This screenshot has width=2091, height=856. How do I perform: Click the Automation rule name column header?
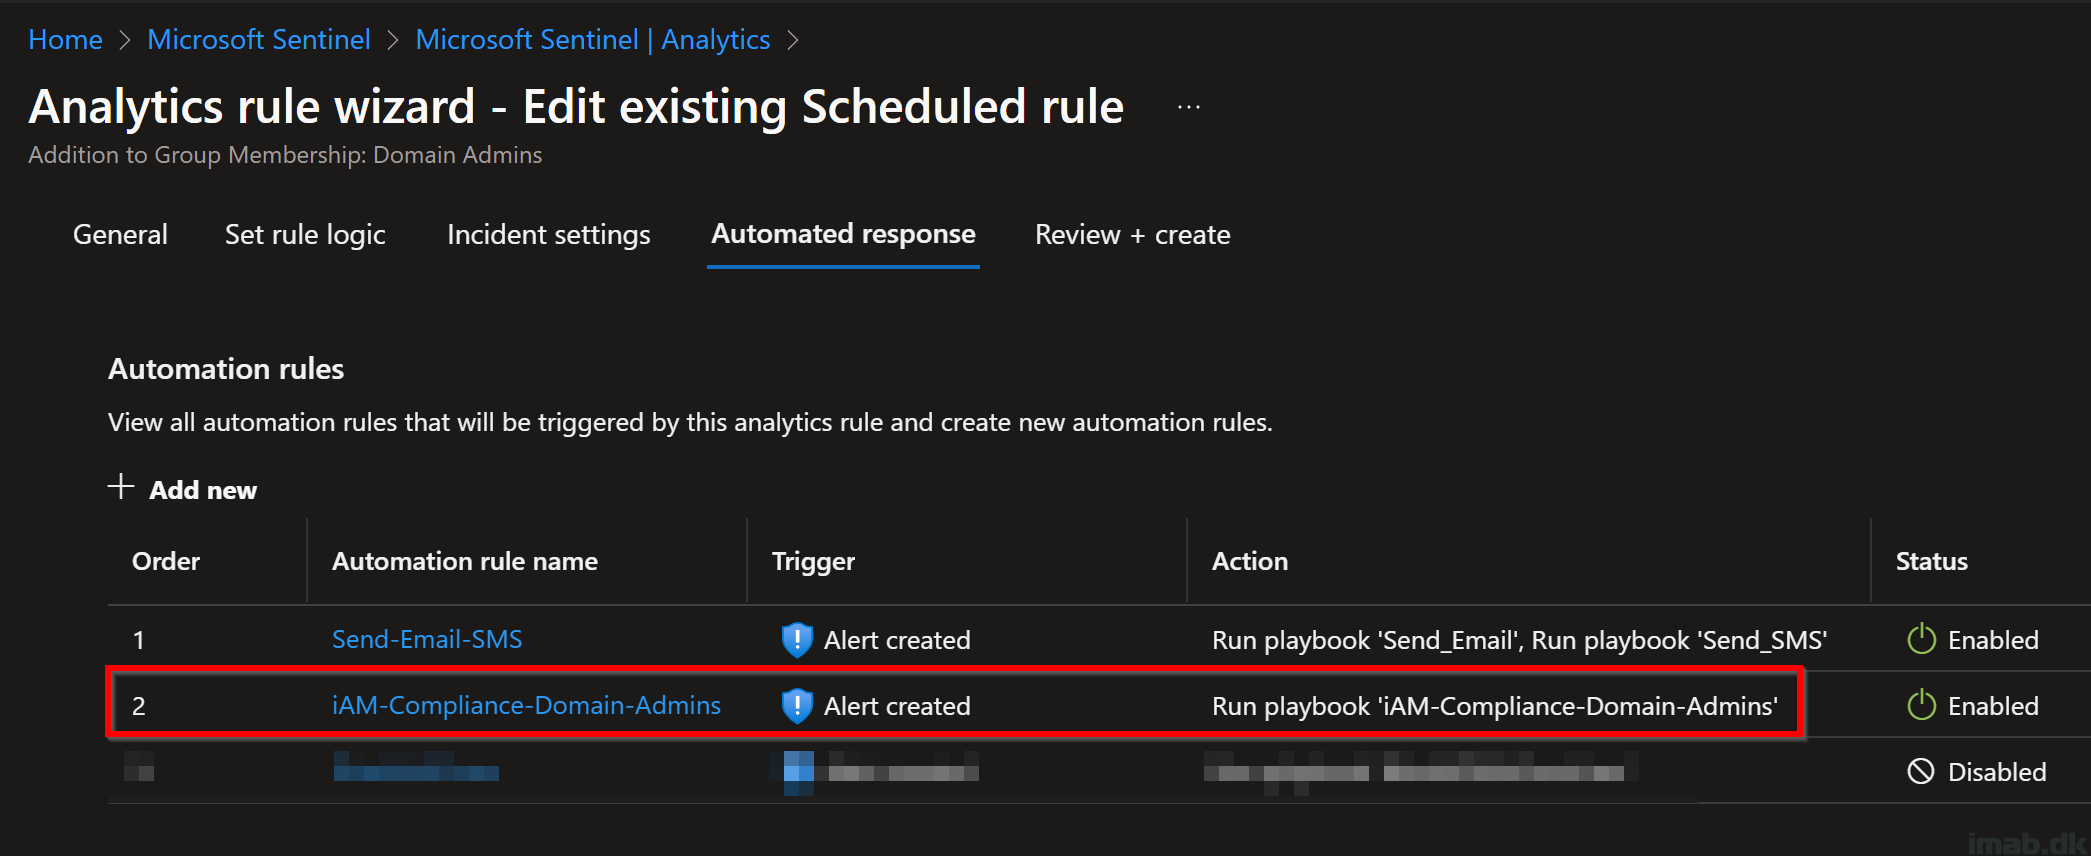point(465,561)
